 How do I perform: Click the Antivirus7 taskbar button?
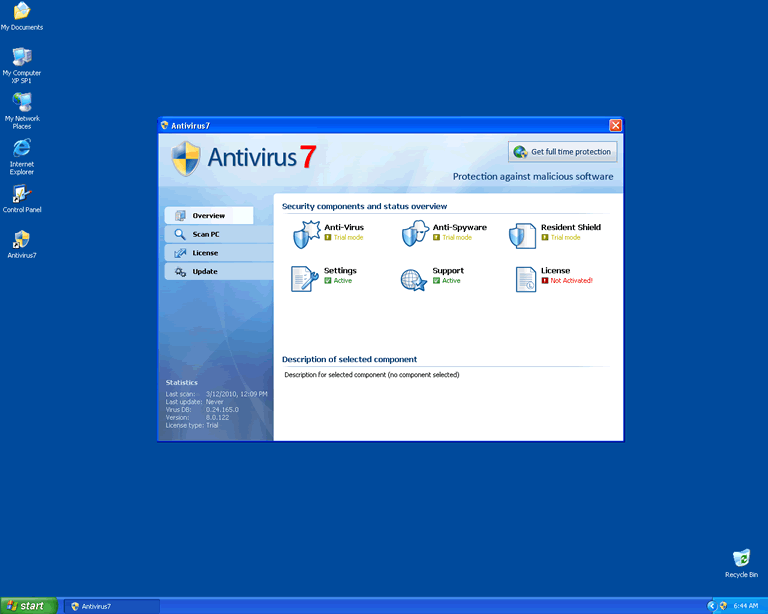point(110,606)
